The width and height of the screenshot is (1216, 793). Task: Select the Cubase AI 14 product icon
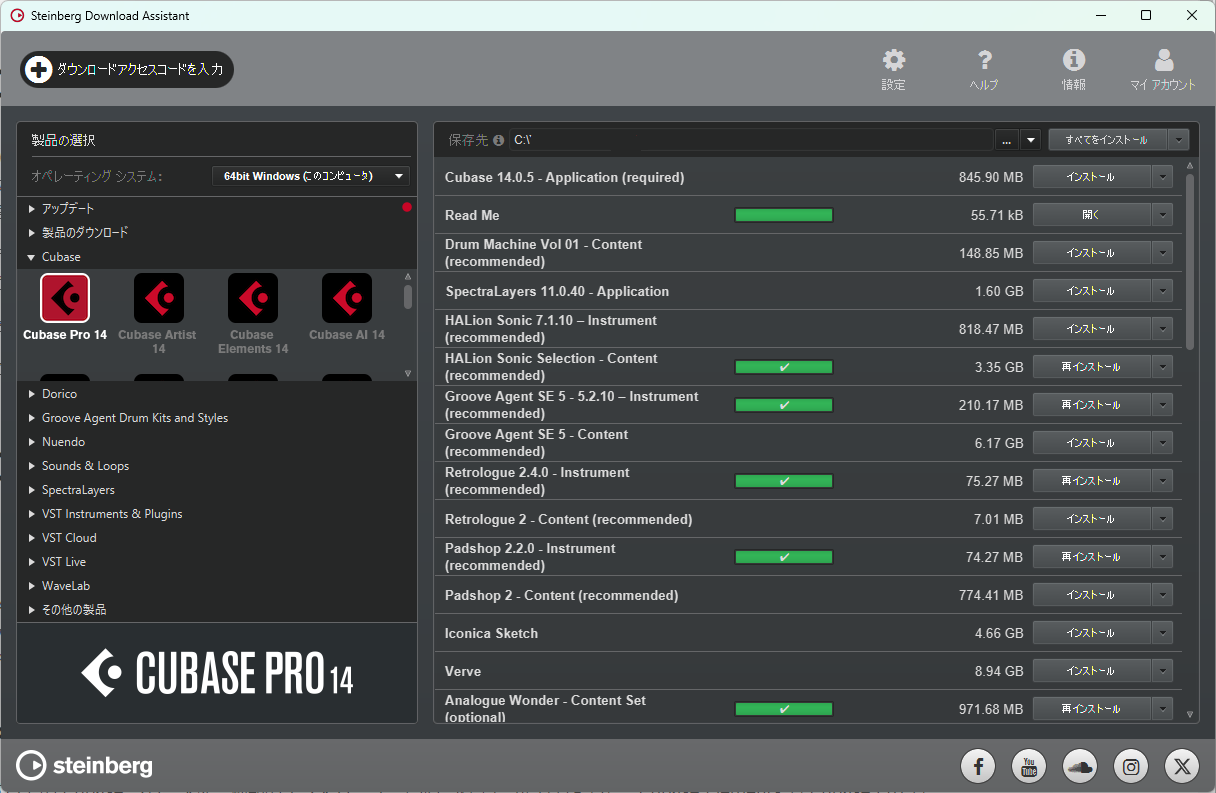346,298
